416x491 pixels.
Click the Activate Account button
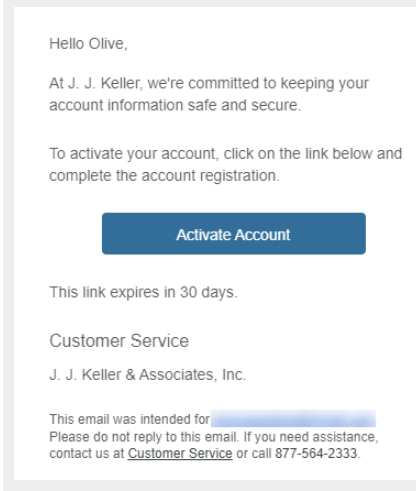(234, 234)
